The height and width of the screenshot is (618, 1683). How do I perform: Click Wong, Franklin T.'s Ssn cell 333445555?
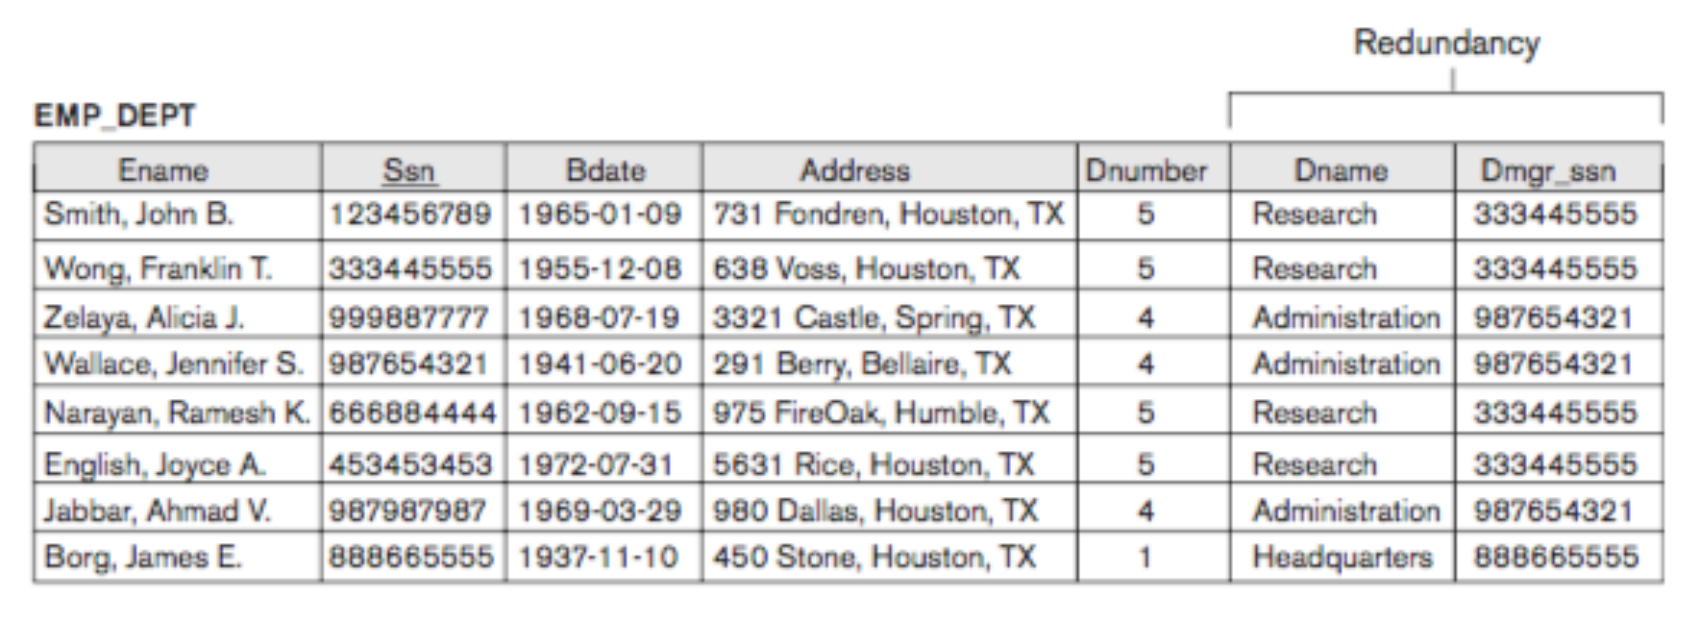410,268
